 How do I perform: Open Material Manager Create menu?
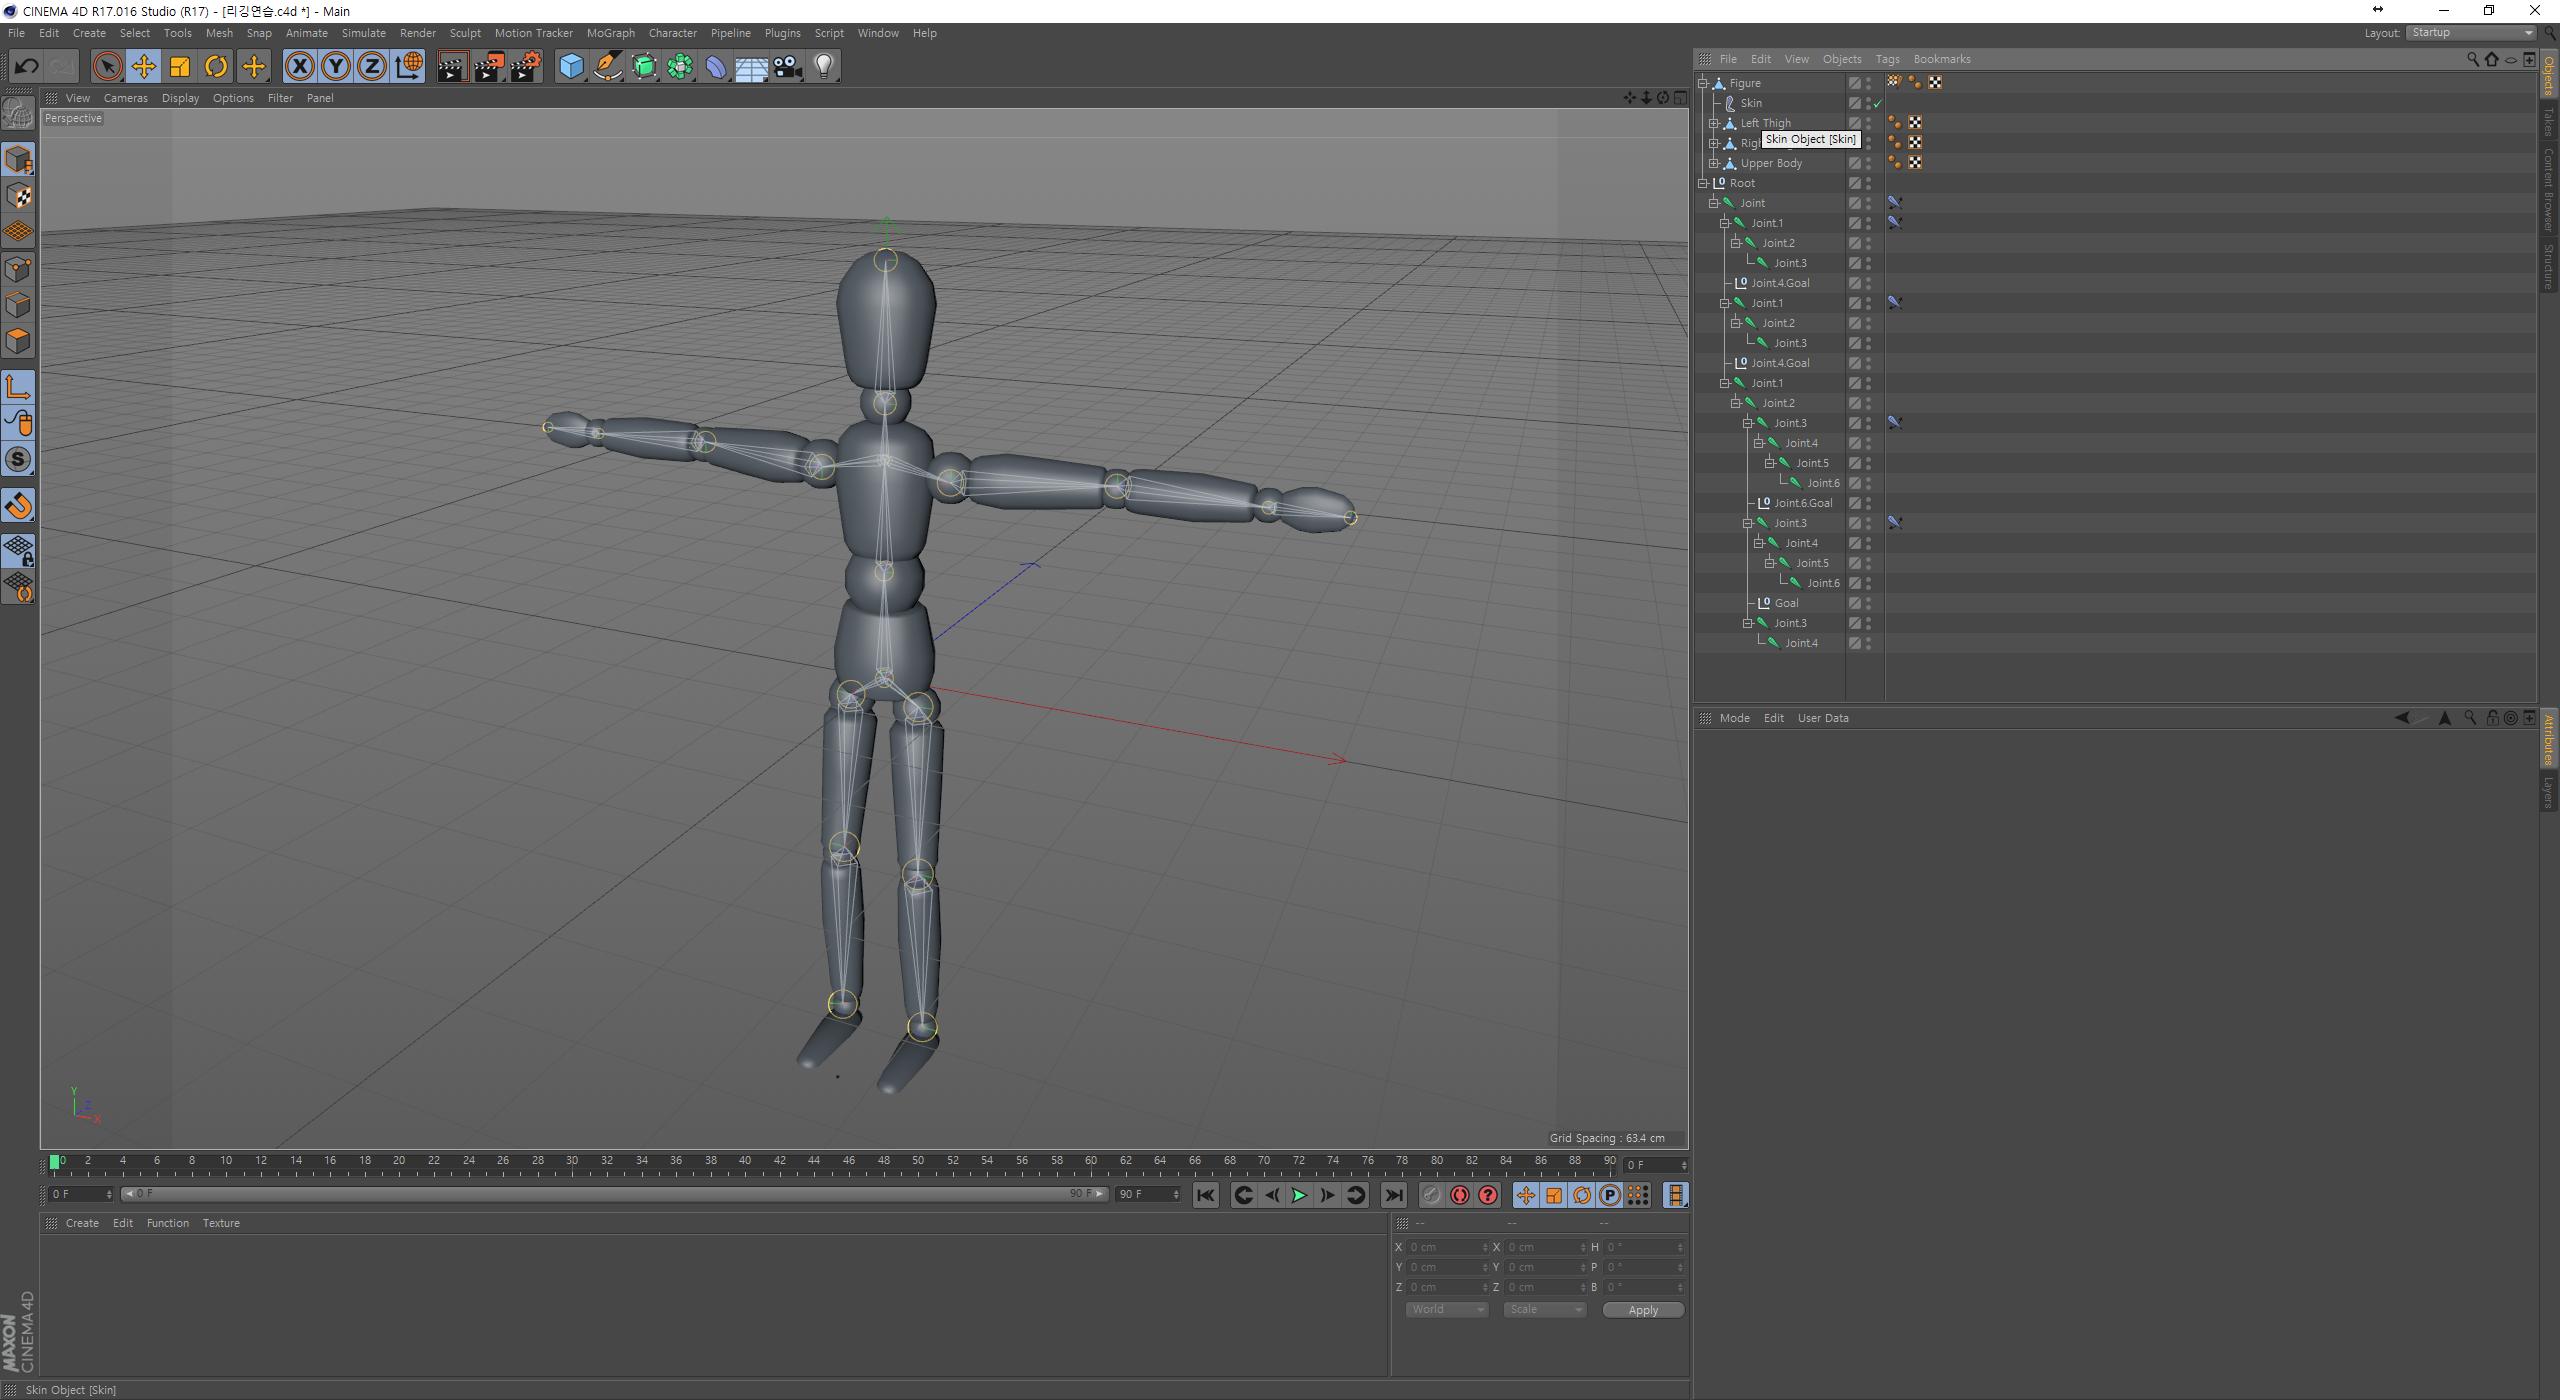pos(82,1223)
